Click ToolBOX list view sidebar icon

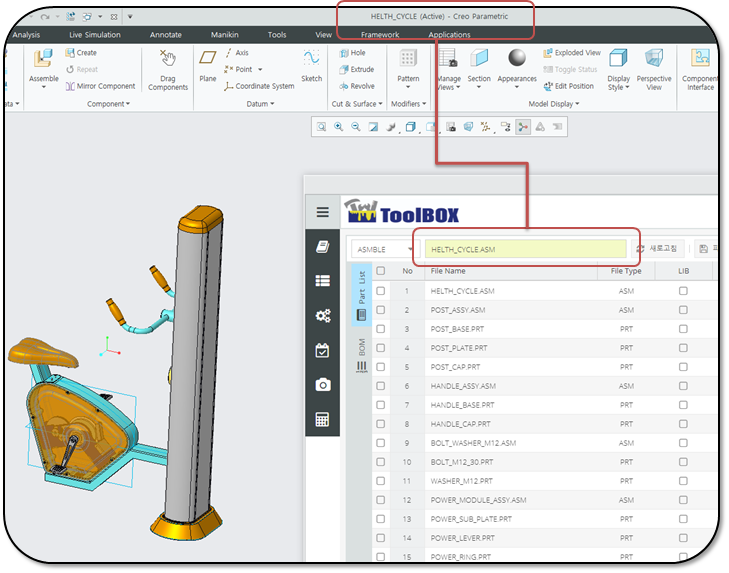coord(323,280)
